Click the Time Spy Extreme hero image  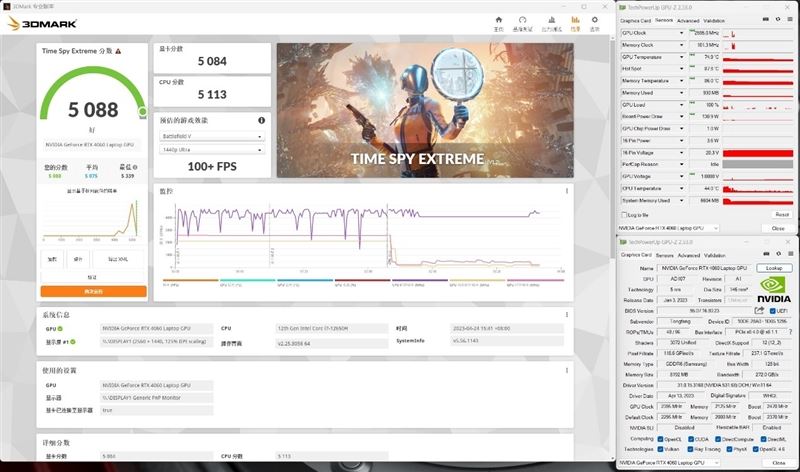coord(425,110)
